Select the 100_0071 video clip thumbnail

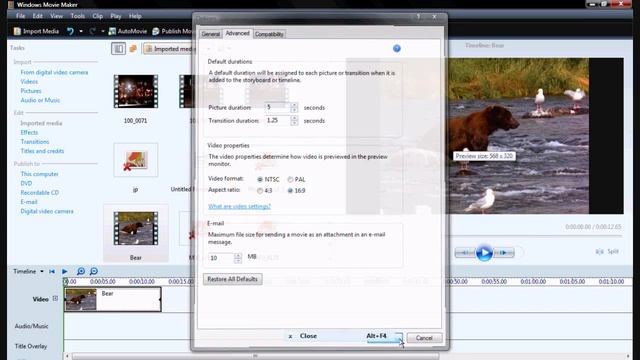[x=136, y=91]
